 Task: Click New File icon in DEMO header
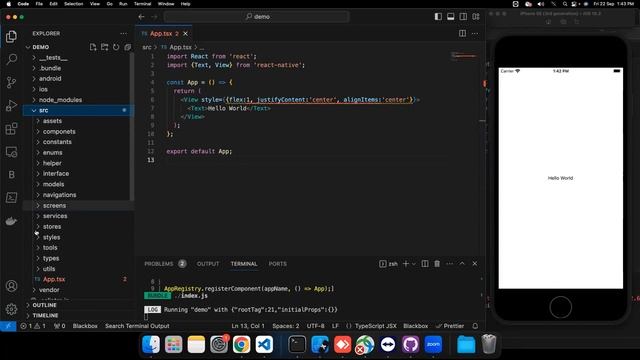pyautogui.click(x=93, y=47)
